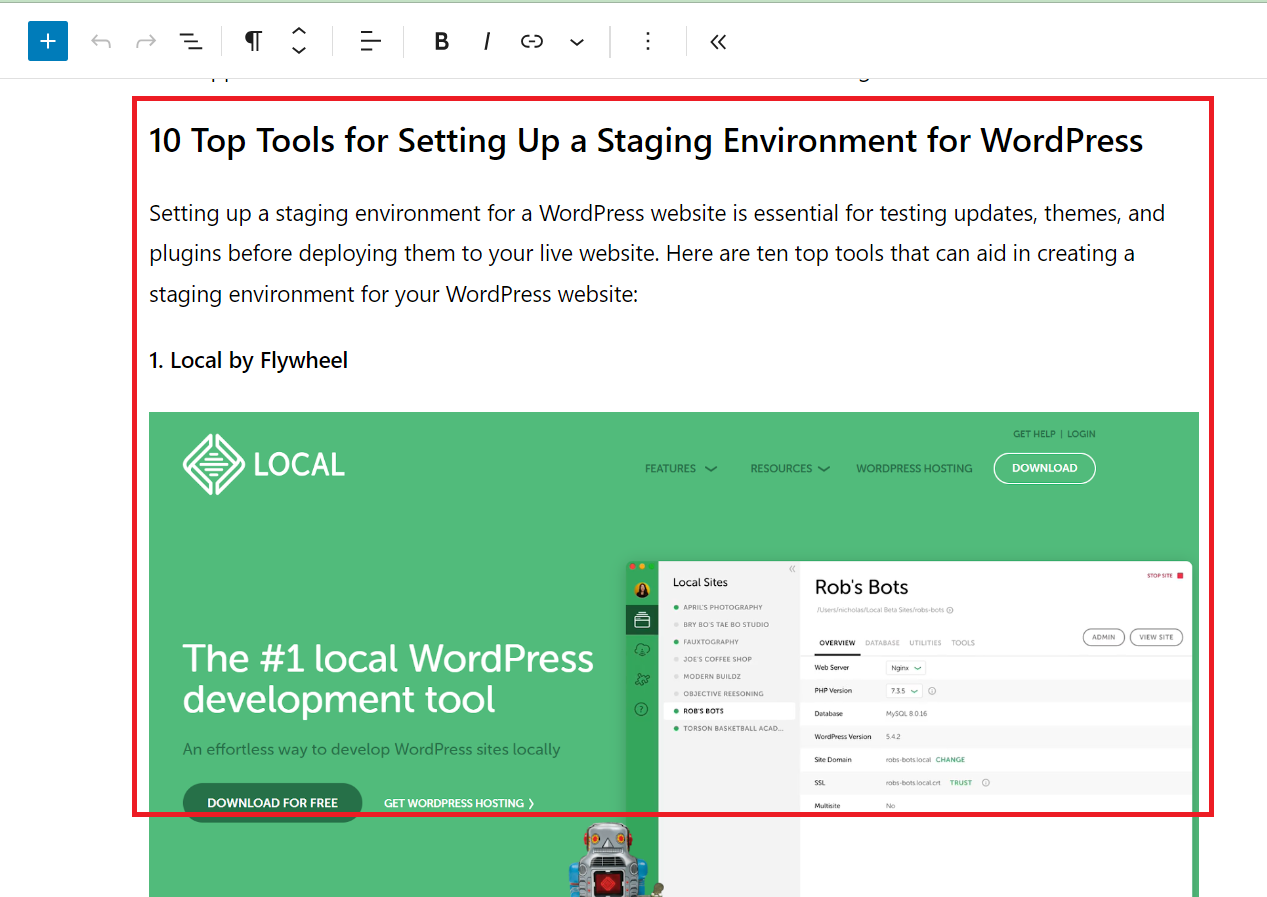This screenshot has height=897, width=1267.
Task: Move the block down with down chevron
Action: [299, 50]
